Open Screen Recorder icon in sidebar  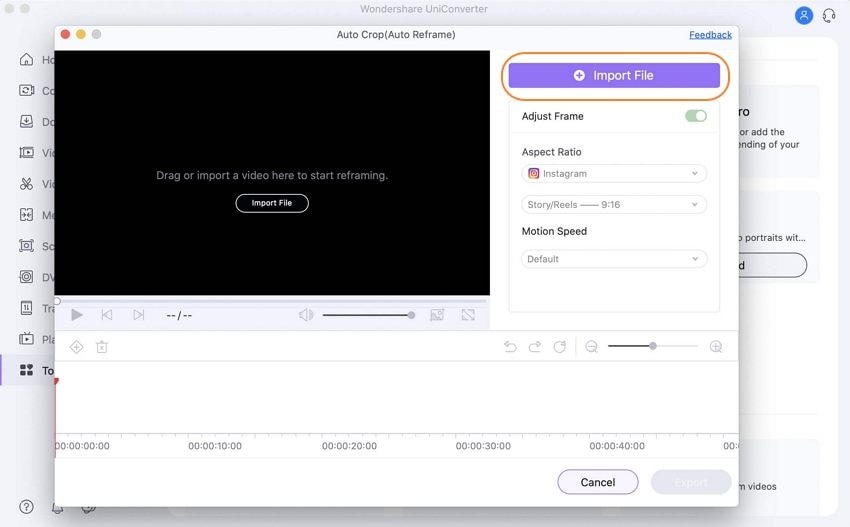point(26,246)
